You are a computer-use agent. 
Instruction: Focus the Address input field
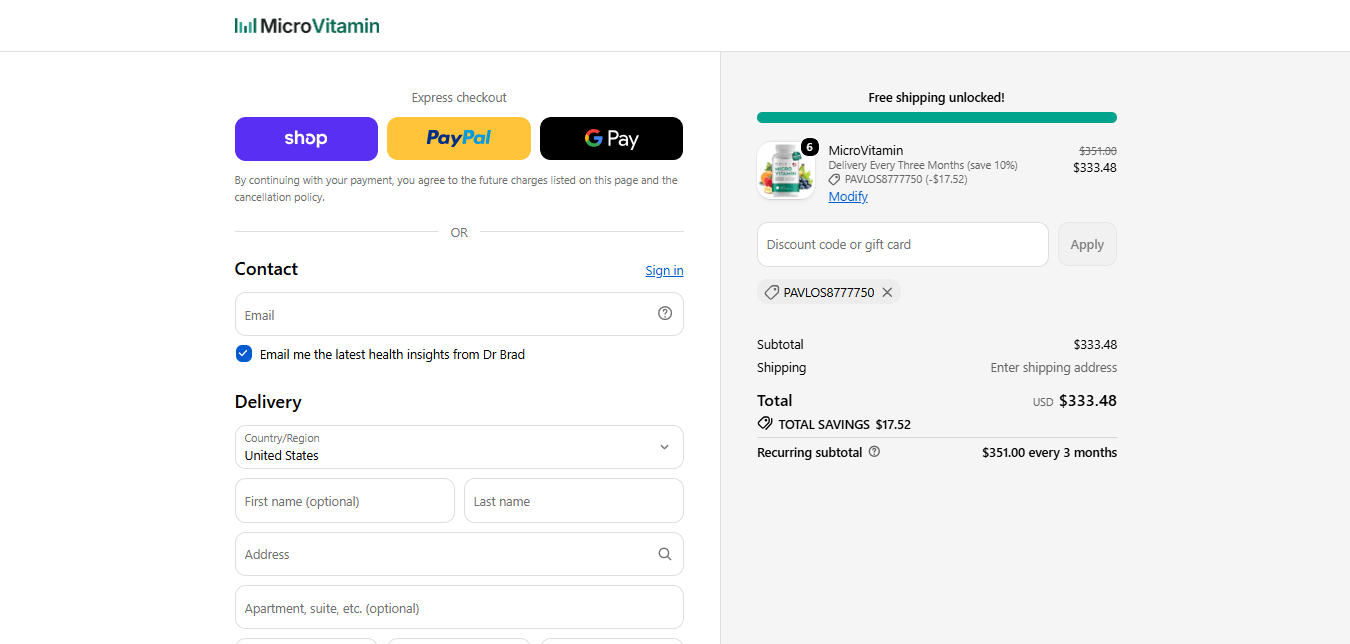459,554
